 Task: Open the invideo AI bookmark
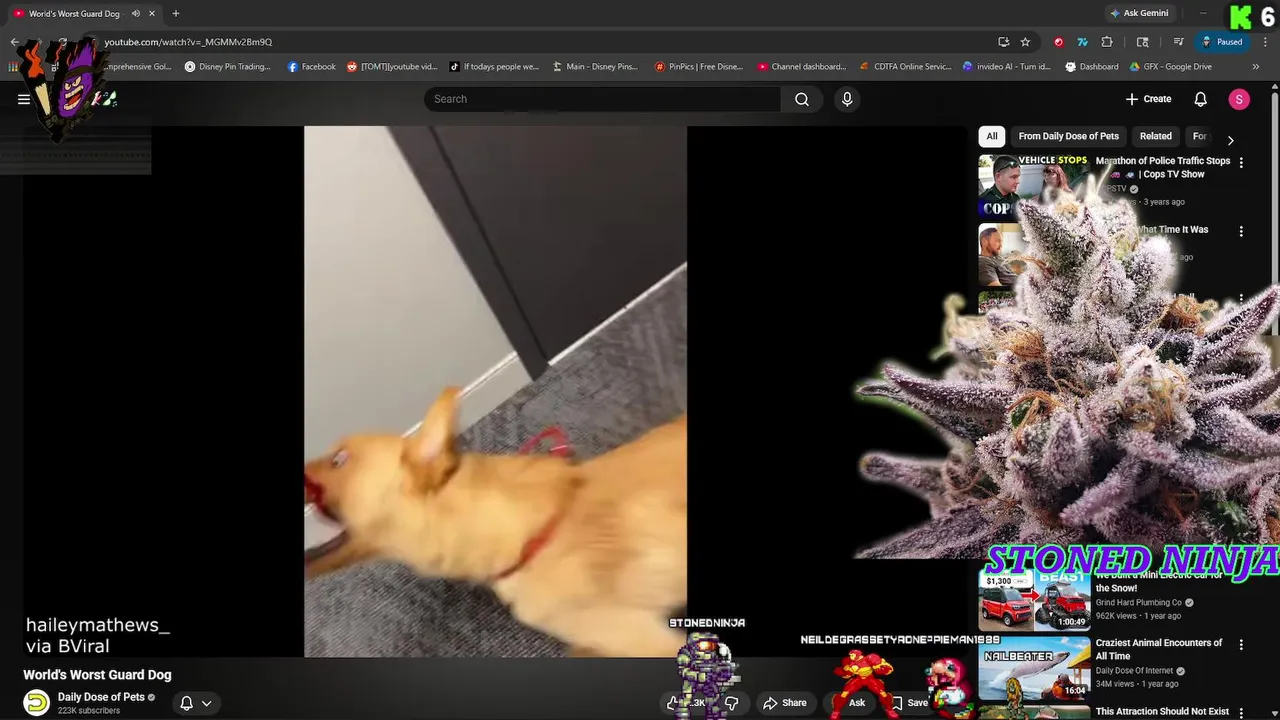[x=1006, y=67]
